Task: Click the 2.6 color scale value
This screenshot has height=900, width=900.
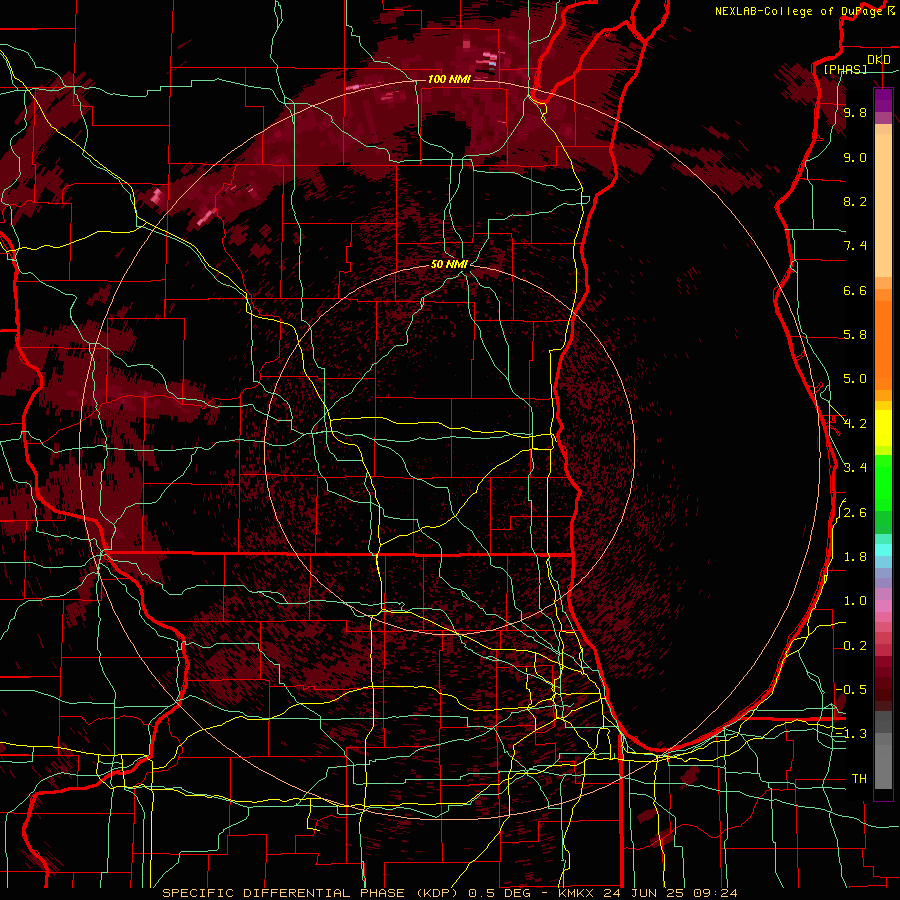Action: click(855, 513)
